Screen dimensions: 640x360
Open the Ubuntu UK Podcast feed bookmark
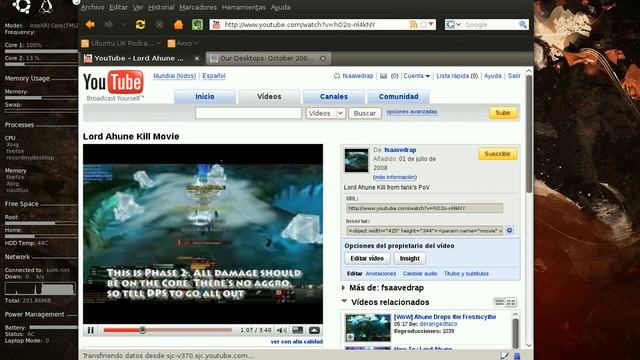tap(121, 43)
